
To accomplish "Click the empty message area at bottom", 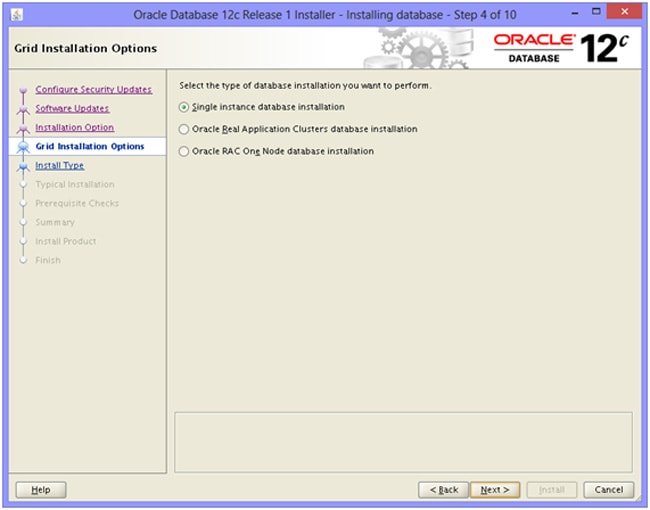I will pyautogui.click(x=403, y=442).
